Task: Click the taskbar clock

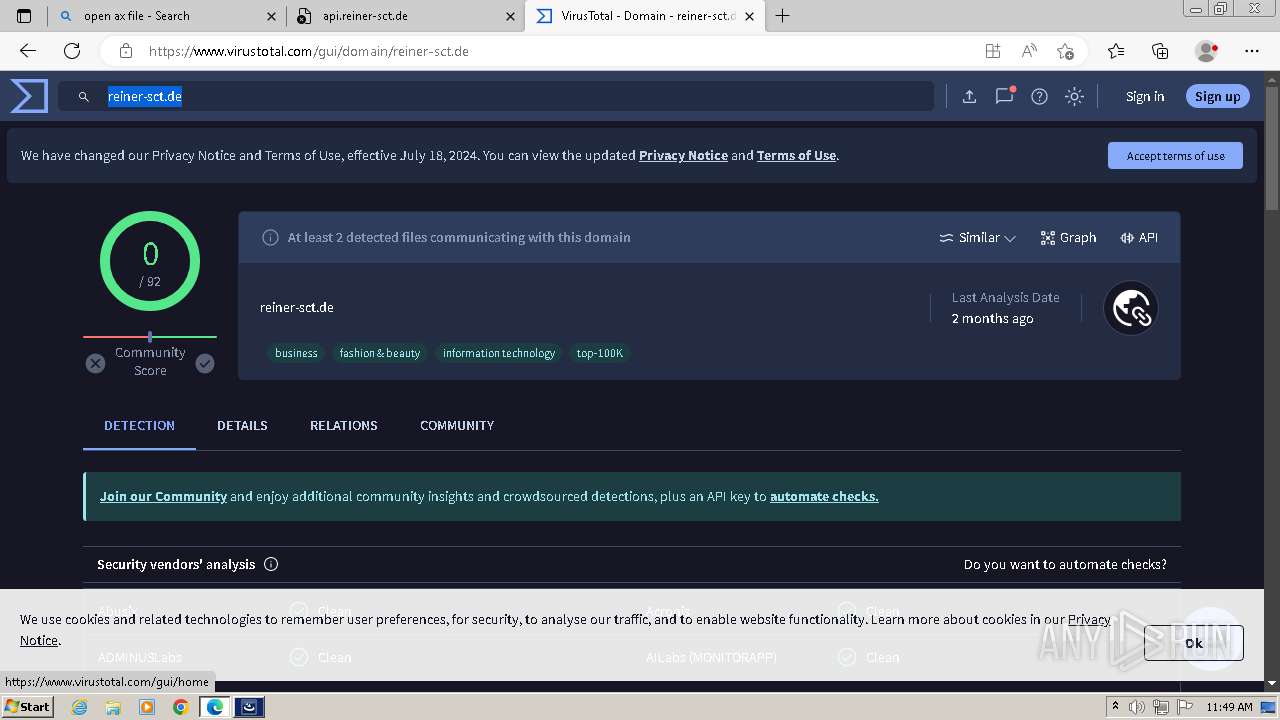Action: pos(1229,707)
